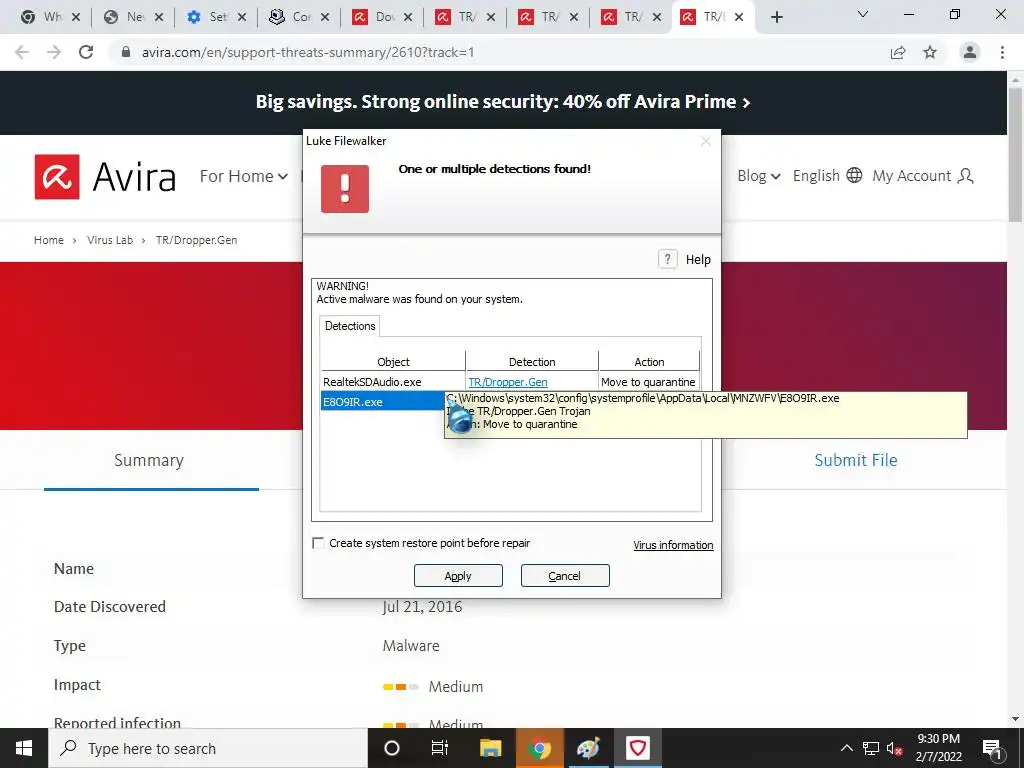Click the My Account user icon

pos(966,176)
